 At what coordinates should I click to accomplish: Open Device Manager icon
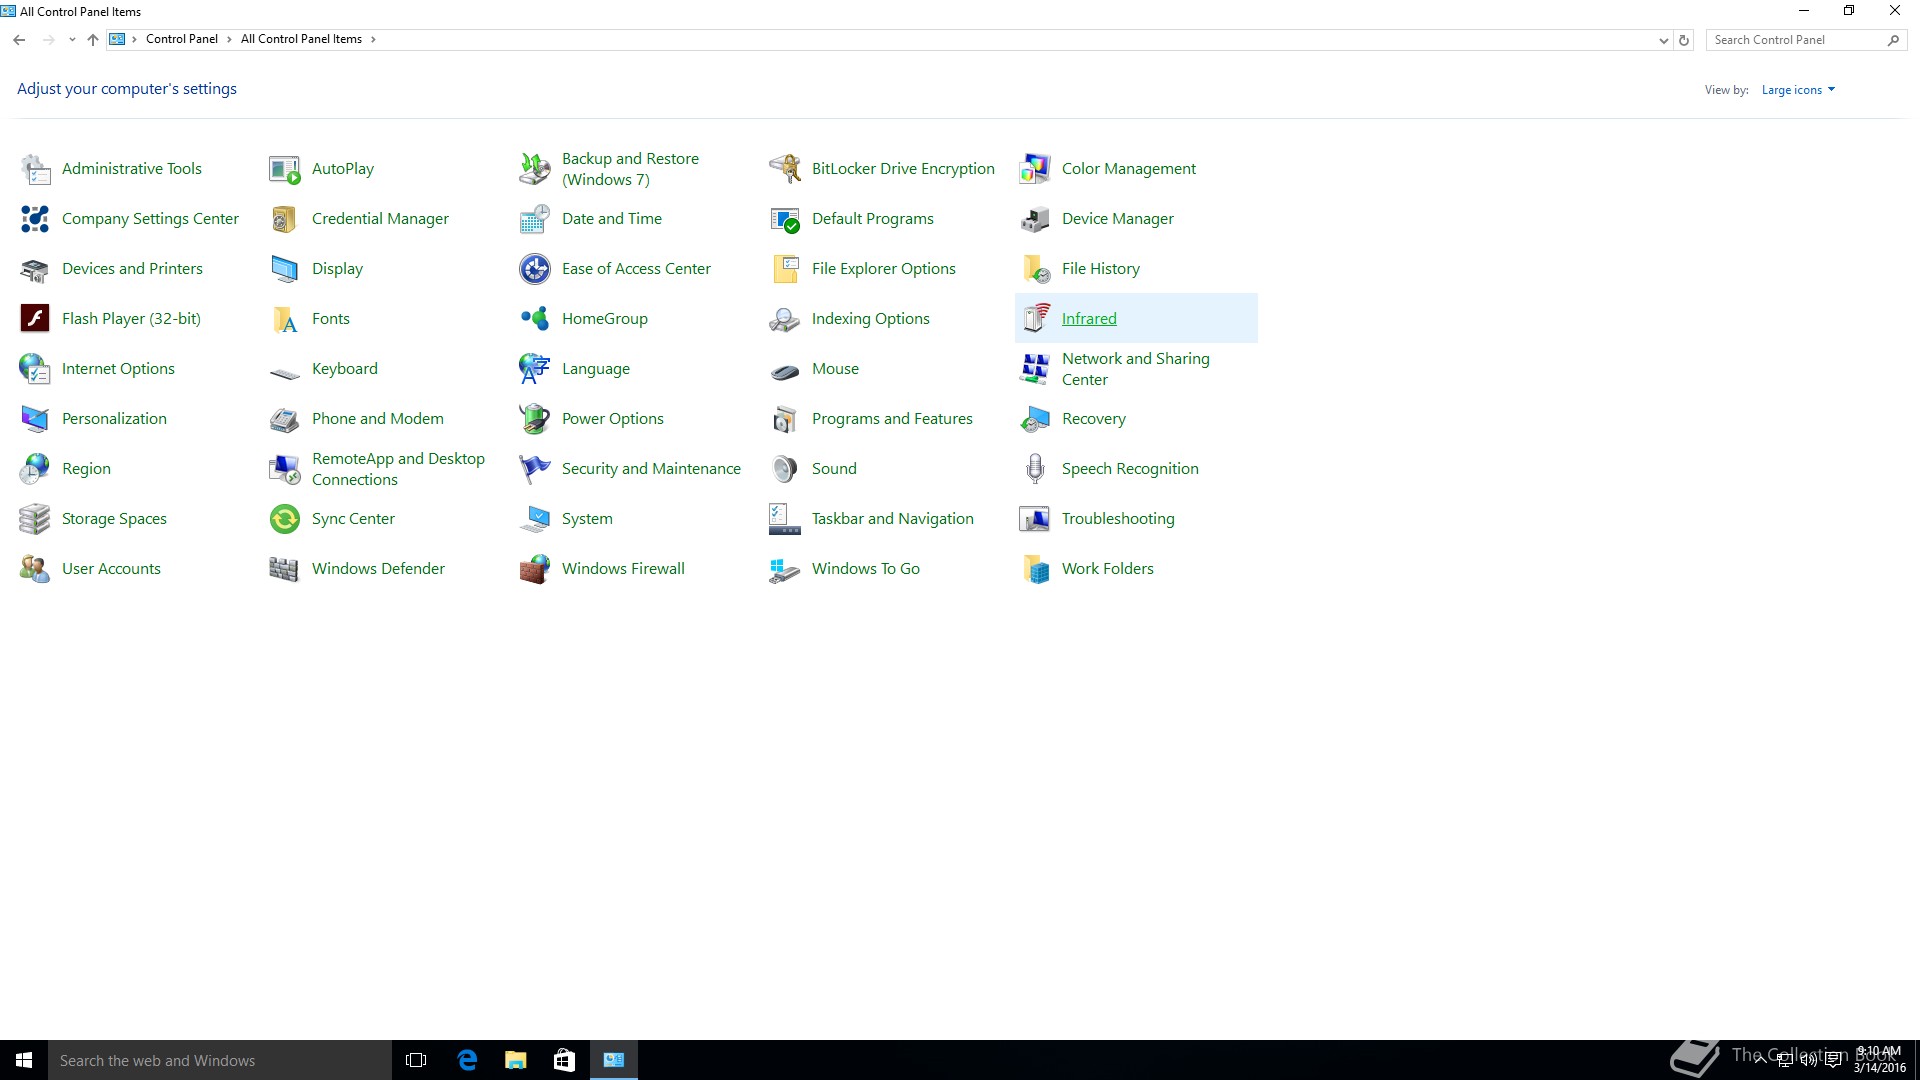click(x=1035, y=219)
